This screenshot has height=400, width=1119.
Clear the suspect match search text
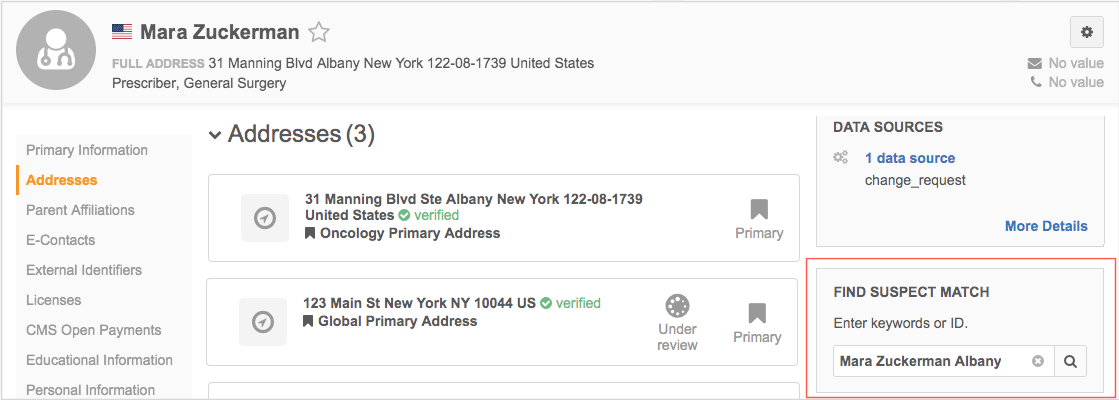(x=1038, y=361)
